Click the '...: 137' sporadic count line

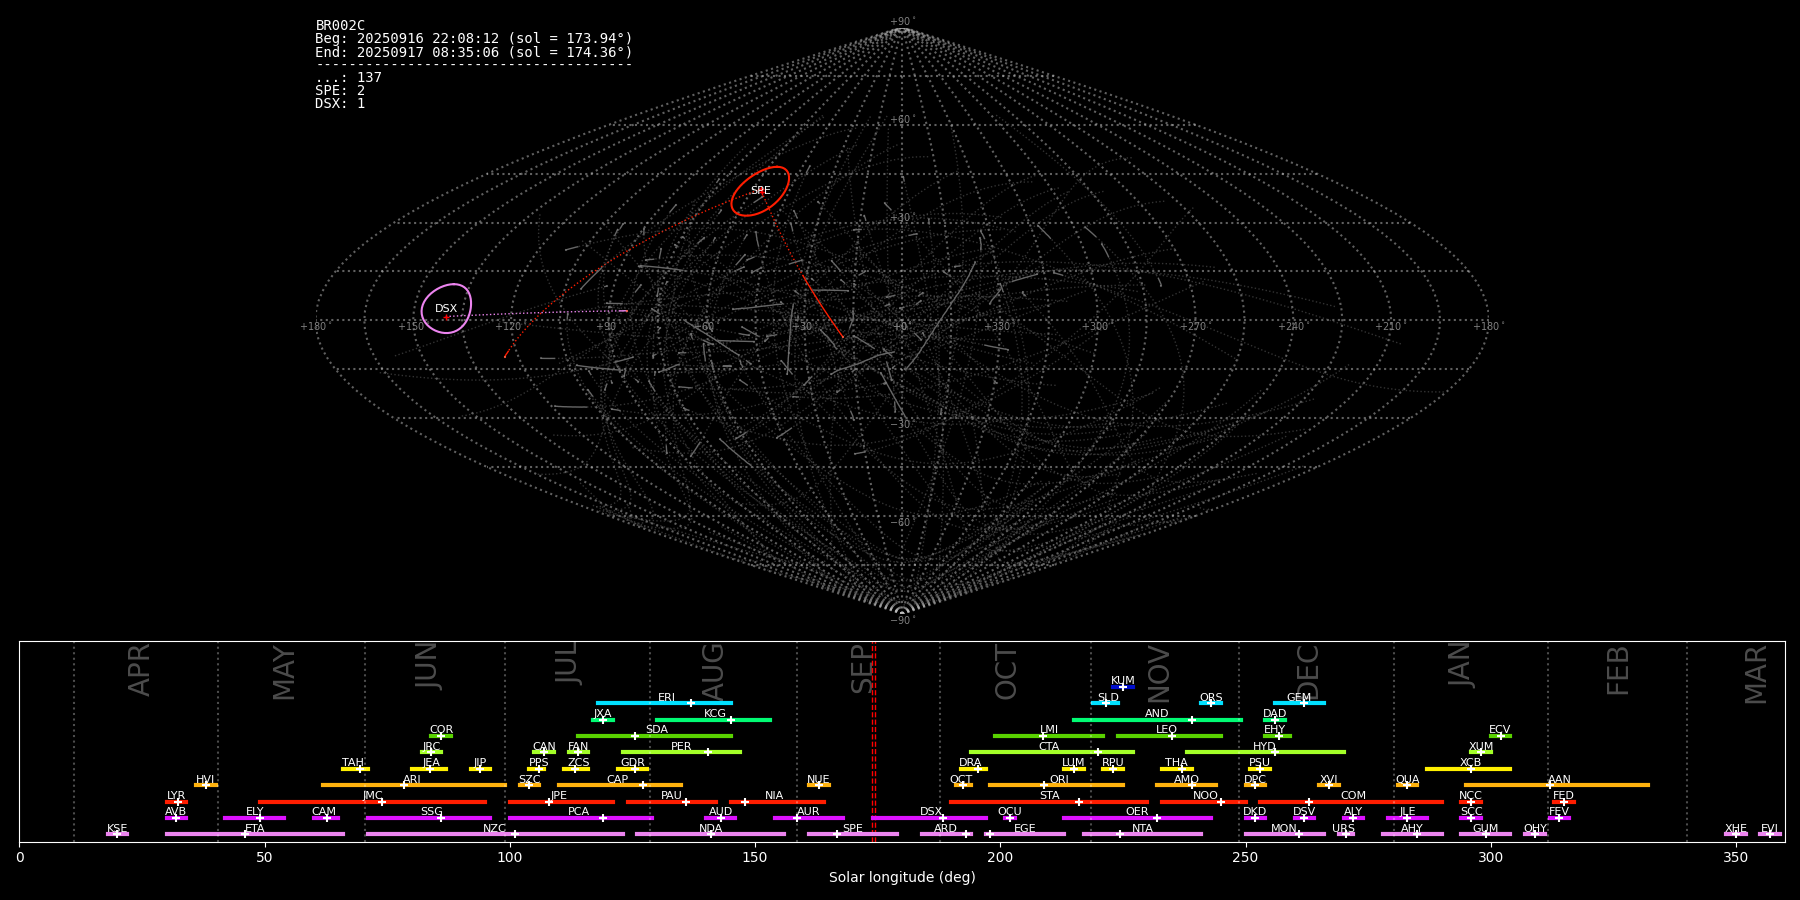point(348,78)
